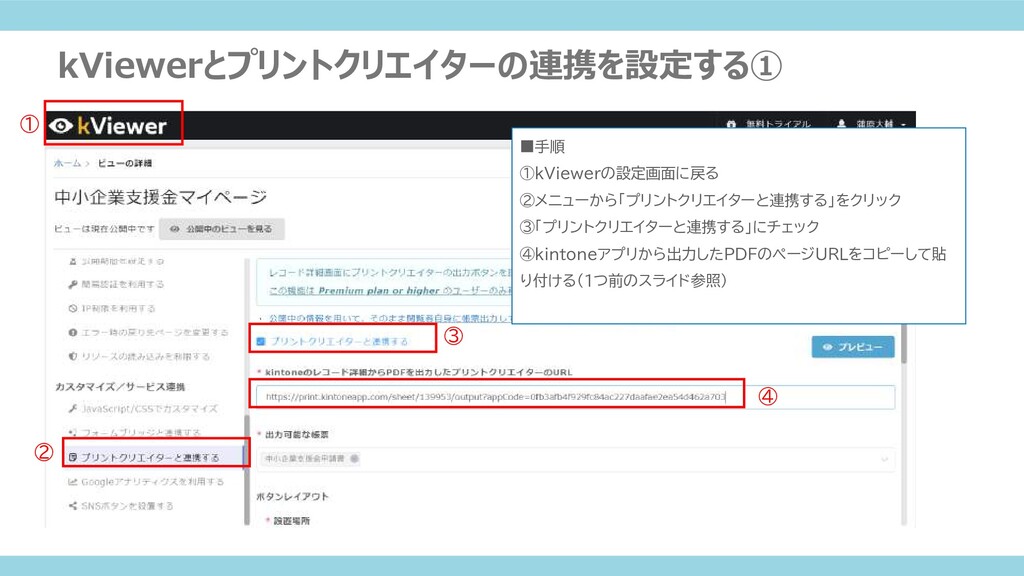Focus the print creator URL input field
Screen dimensions: 1024x576
575,396
